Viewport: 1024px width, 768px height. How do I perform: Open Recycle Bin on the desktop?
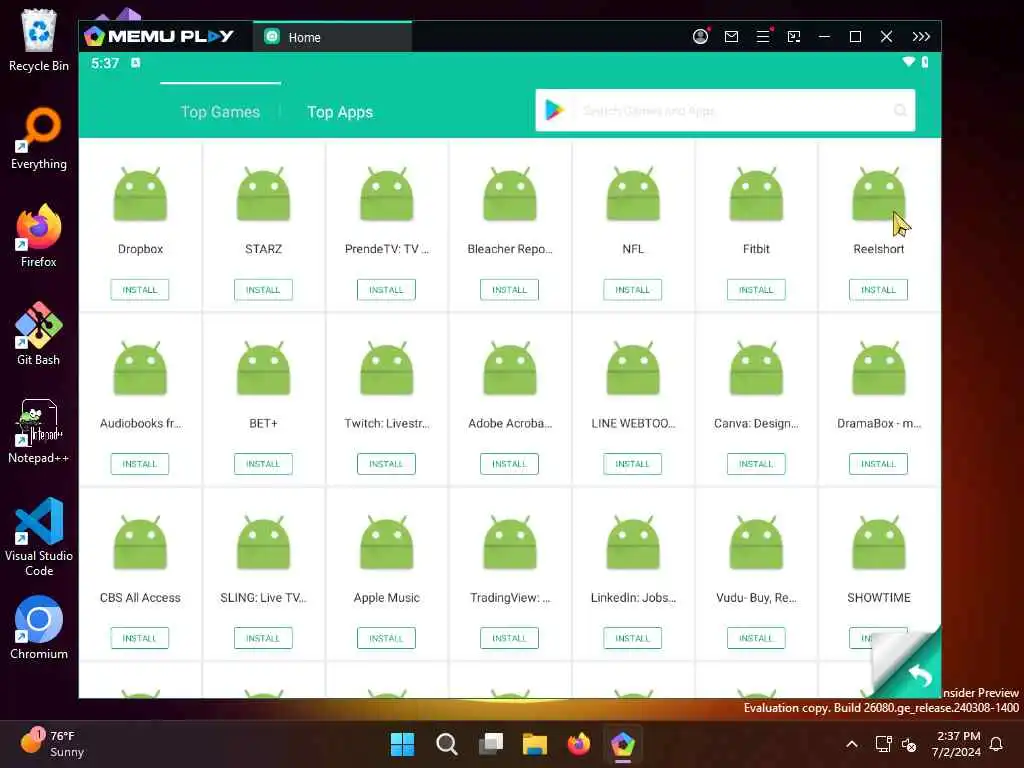point(39,40)
